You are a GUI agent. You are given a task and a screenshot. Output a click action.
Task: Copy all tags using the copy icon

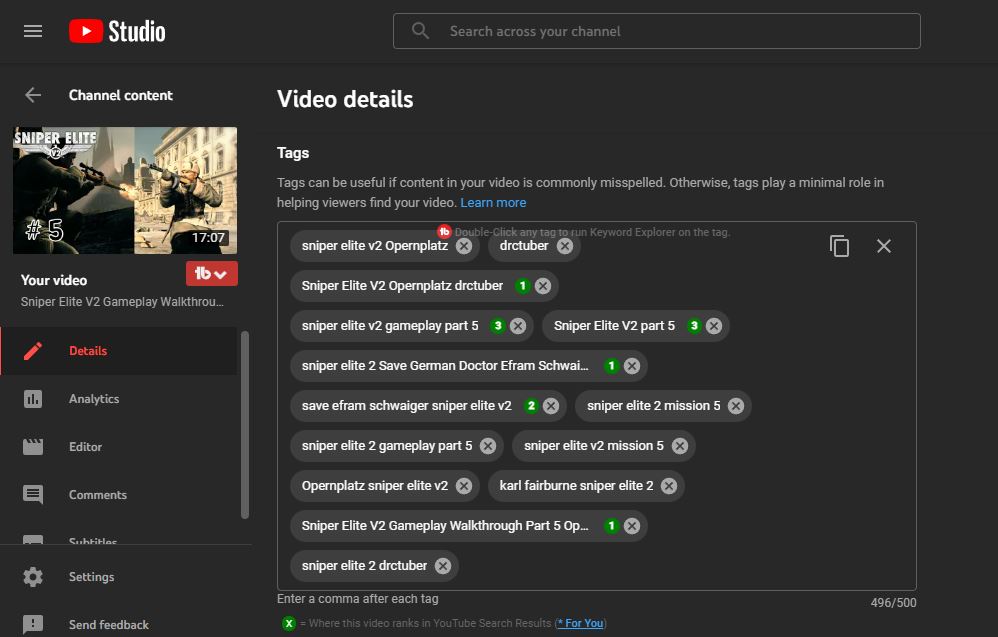pyautogui.click(x=839, y=245)
